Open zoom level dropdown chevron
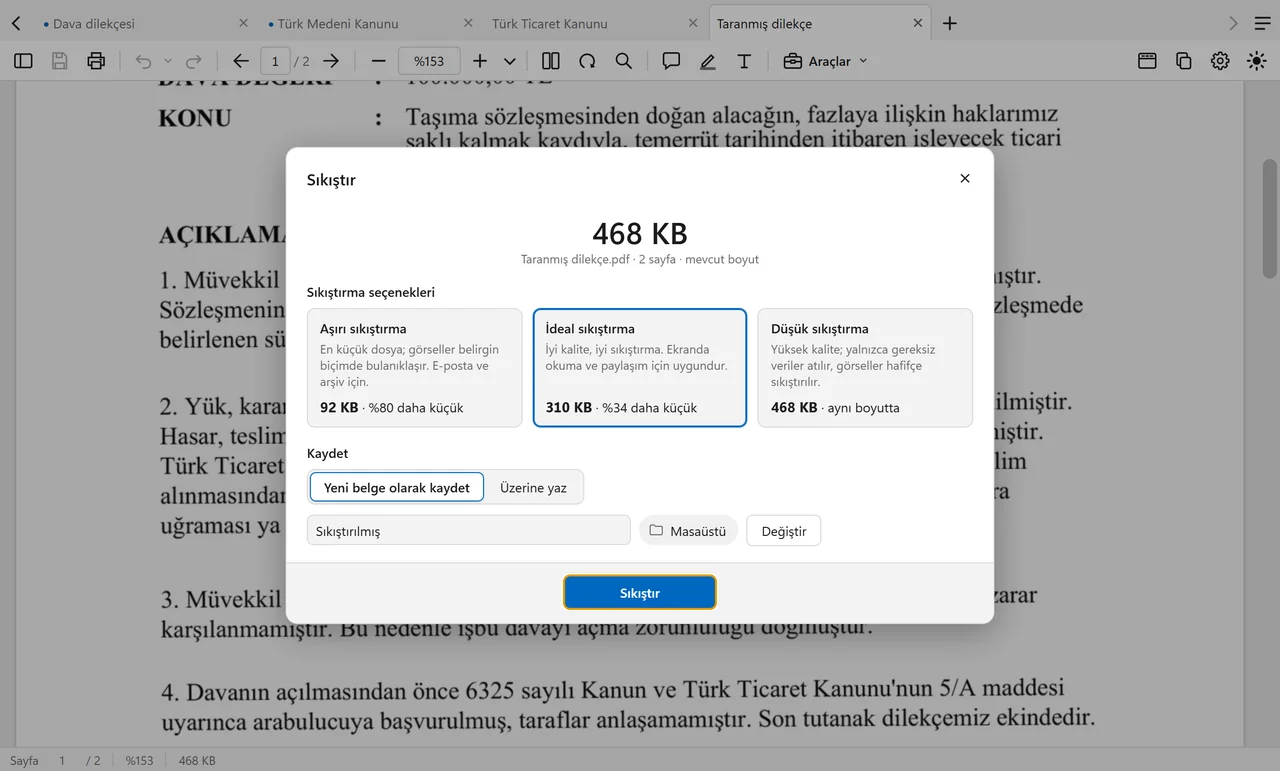Viewport: 1280px width, 771px height. click(x=510, y=61)
